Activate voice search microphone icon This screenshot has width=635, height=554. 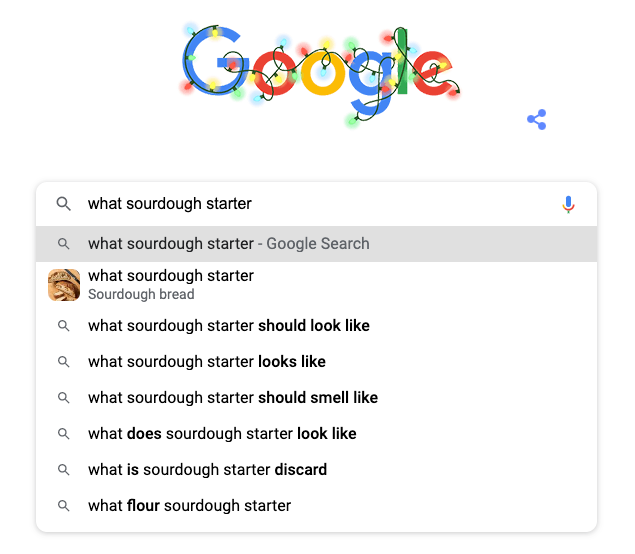568,204
